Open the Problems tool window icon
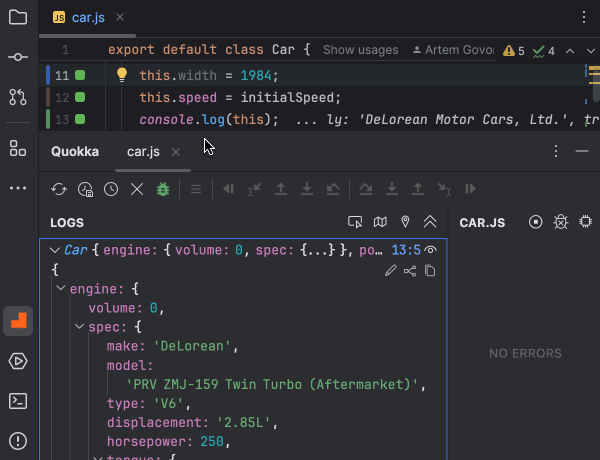This screenshot has height=460, width=600. pyautogui.click(x=18, y=441)
